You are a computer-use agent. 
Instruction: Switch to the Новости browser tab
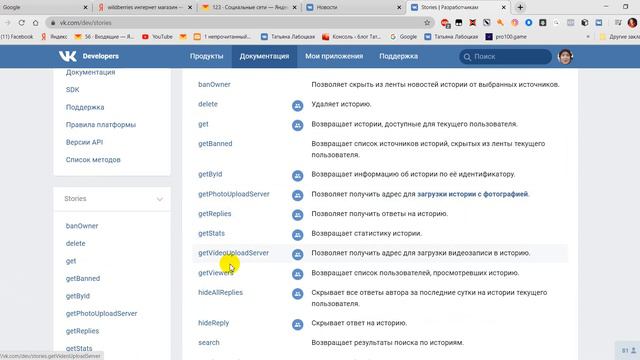point(352,7)
